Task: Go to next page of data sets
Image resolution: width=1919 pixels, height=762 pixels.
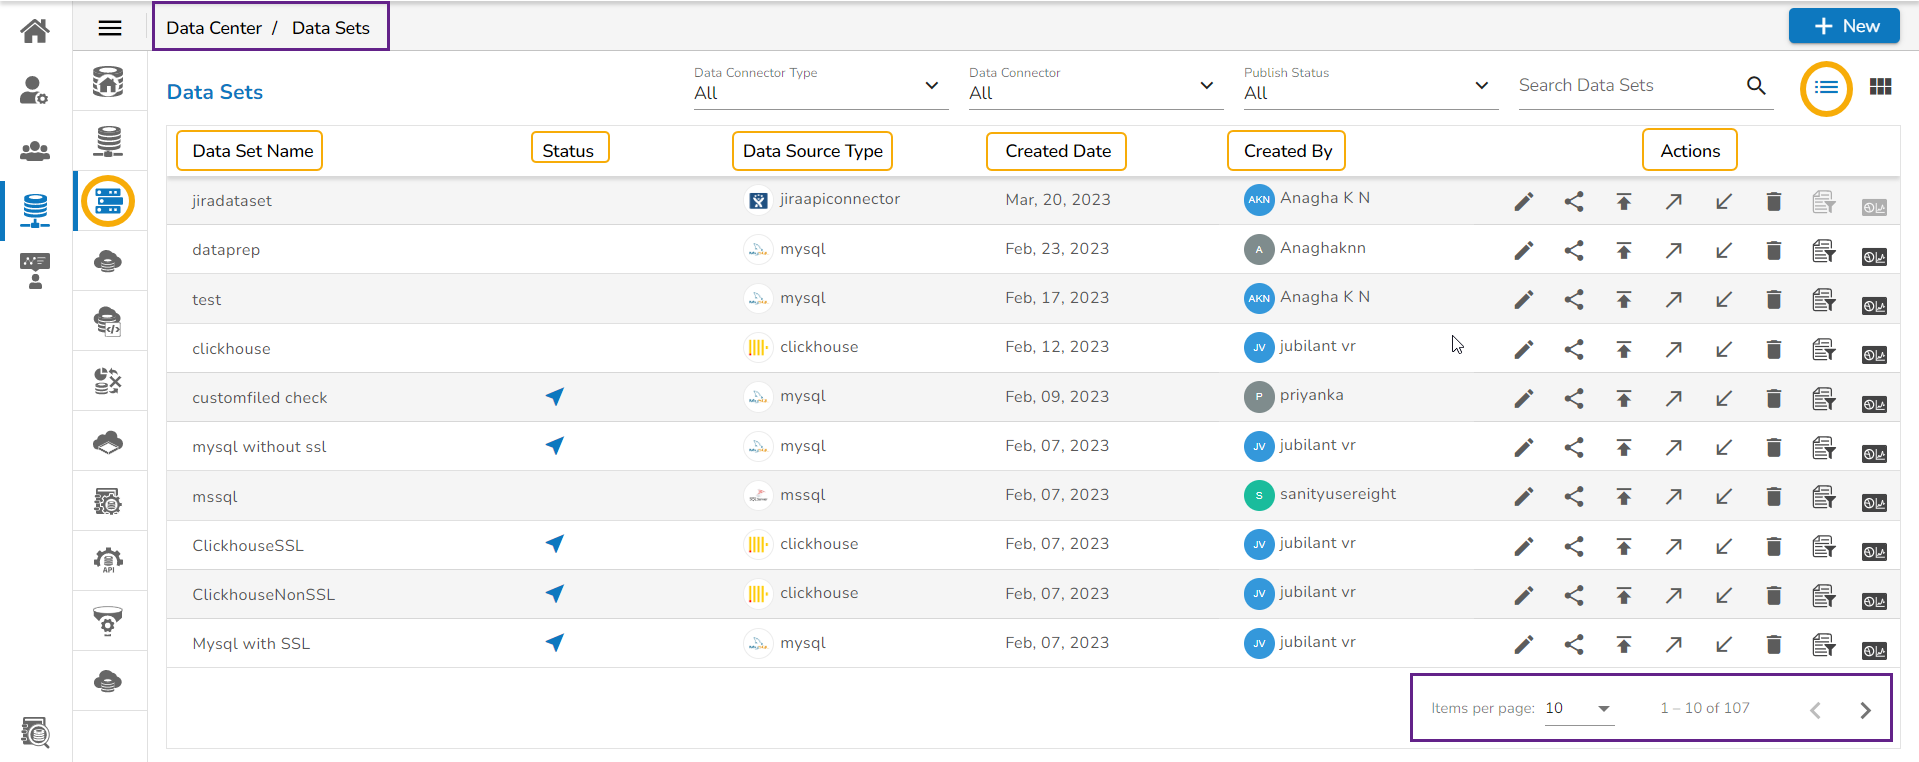Action: point(1865,710)
